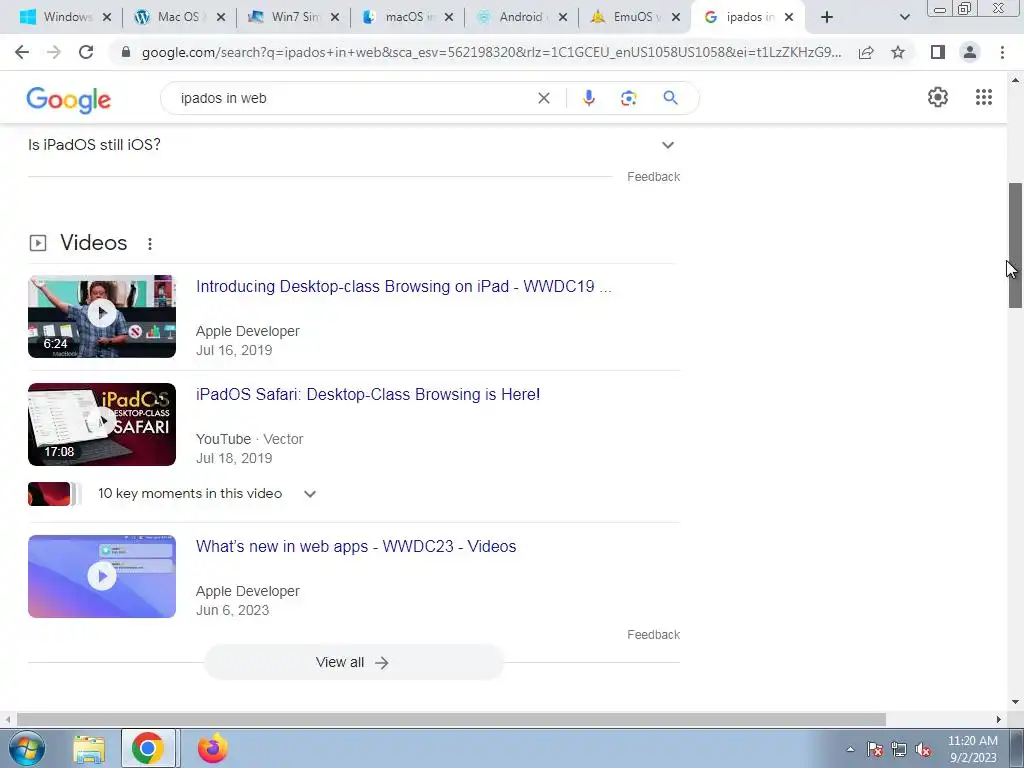View site information via lock icon
The height and width of the screenshot is (768, 1024).
pos(126,52)
